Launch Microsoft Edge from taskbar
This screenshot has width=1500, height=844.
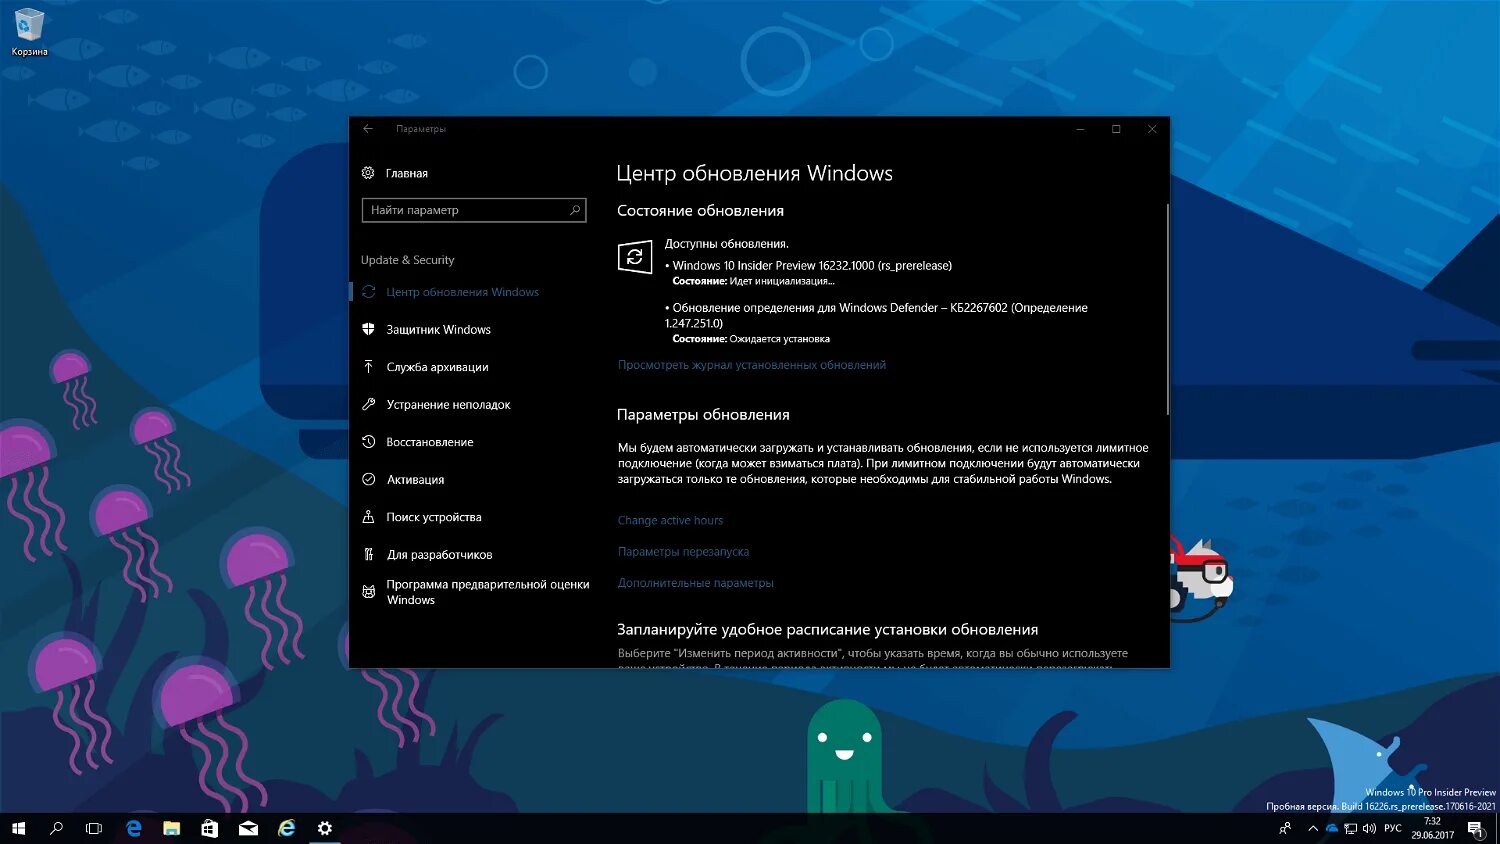coord(134,828)
